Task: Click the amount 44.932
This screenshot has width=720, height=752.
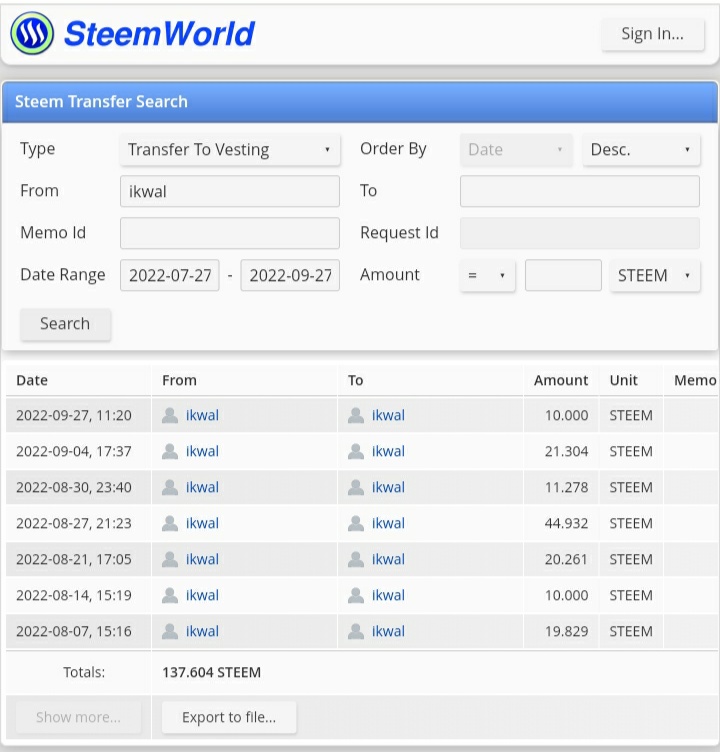Action: (567, 523)
